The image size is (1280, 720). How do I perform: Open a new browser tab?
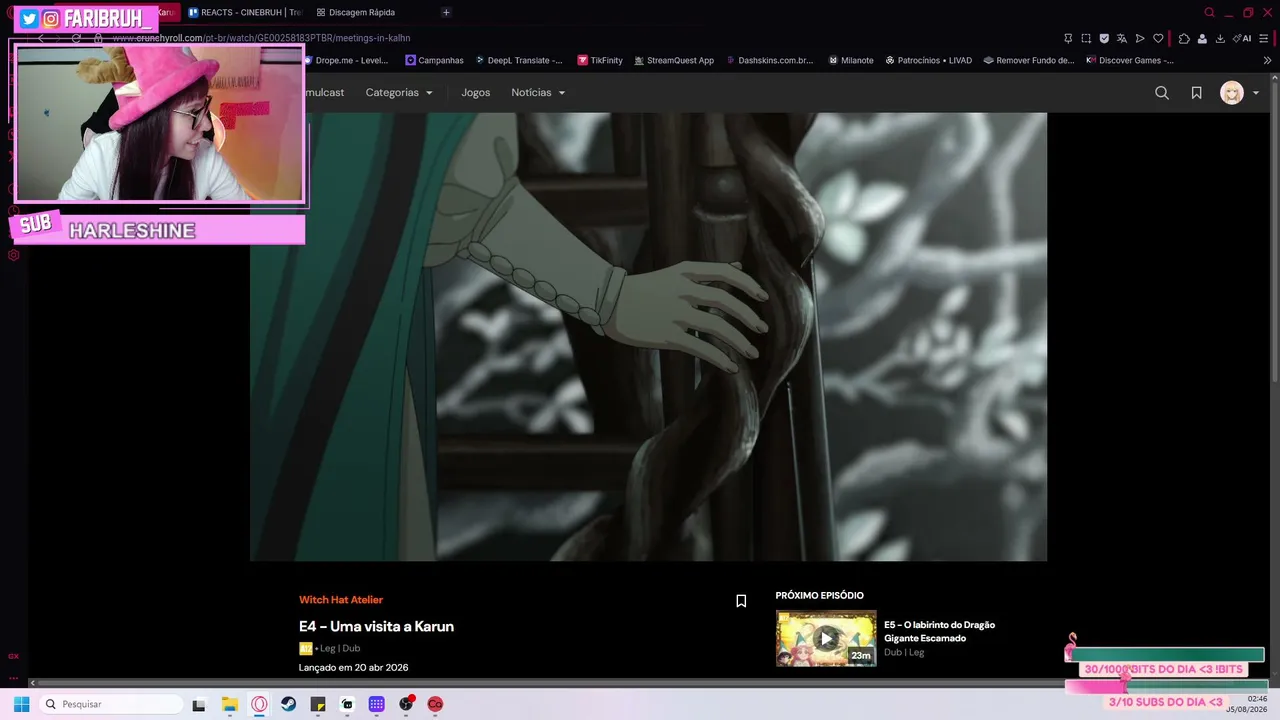[446, 12]
